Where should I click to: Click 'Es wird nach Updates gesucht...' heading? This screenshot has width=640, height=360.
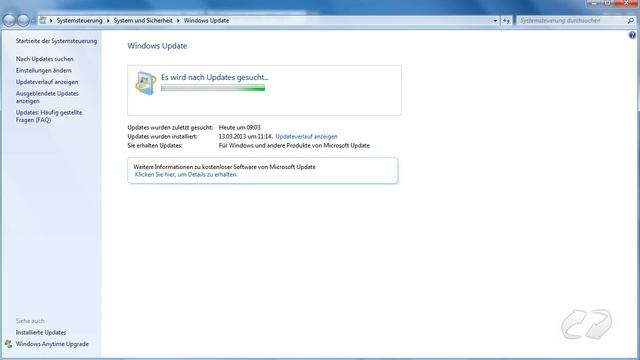tap(215, 77)
